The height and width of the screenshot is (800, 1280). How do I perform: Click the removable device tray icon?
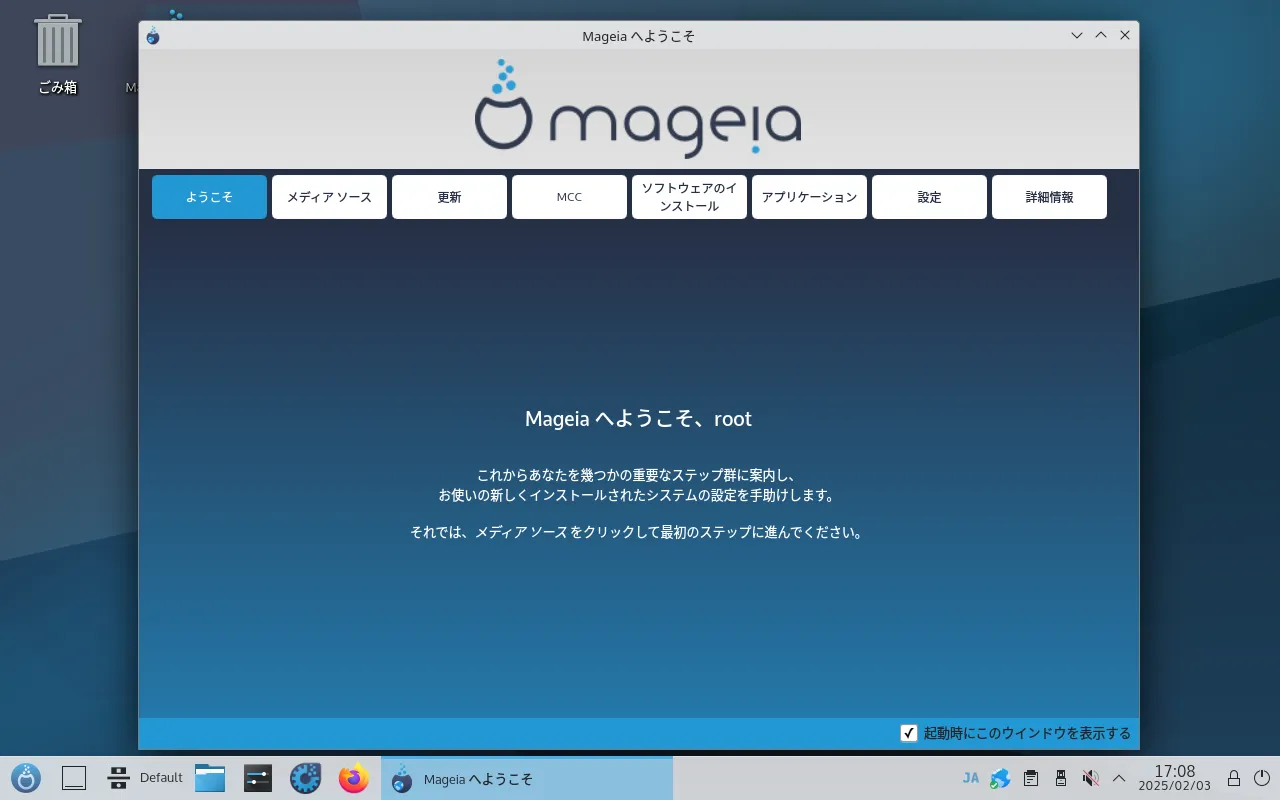click(1061, 778)
